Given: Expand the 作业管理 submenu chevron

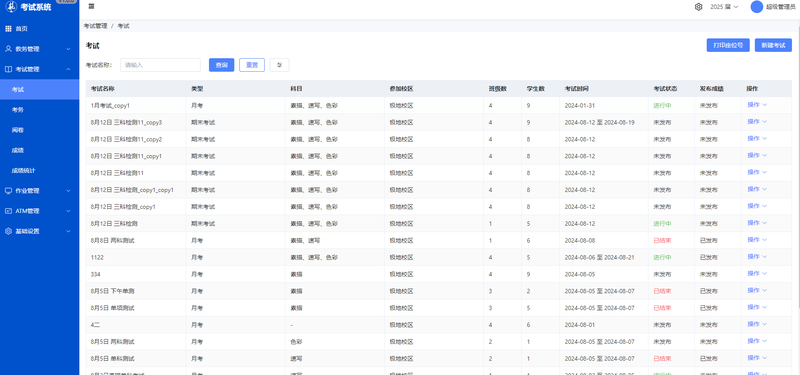Looking at the screenshot, I should pyautogui.click(x=68, y=190).
